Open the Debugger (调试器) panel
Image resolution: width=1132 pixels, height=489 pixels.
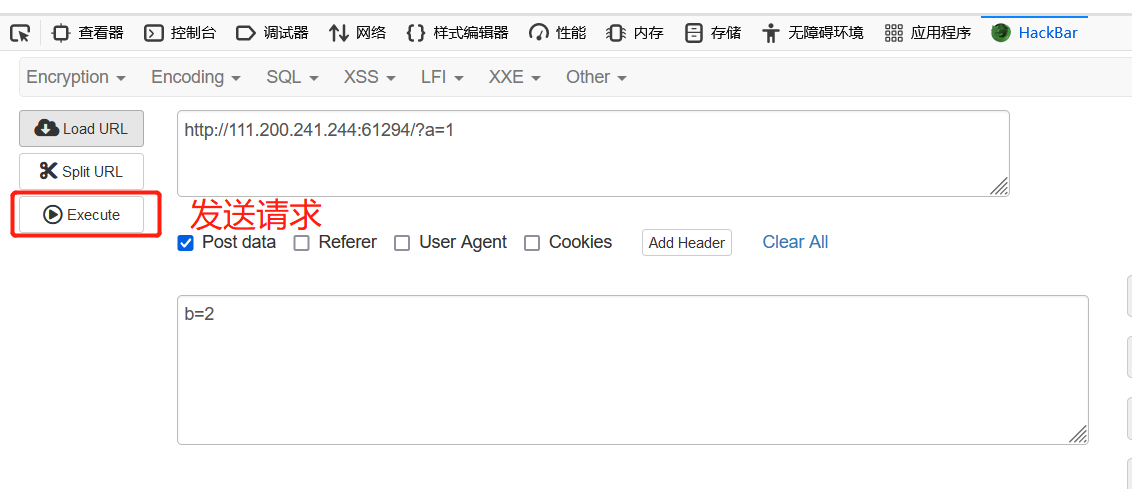tap(272, 33)
